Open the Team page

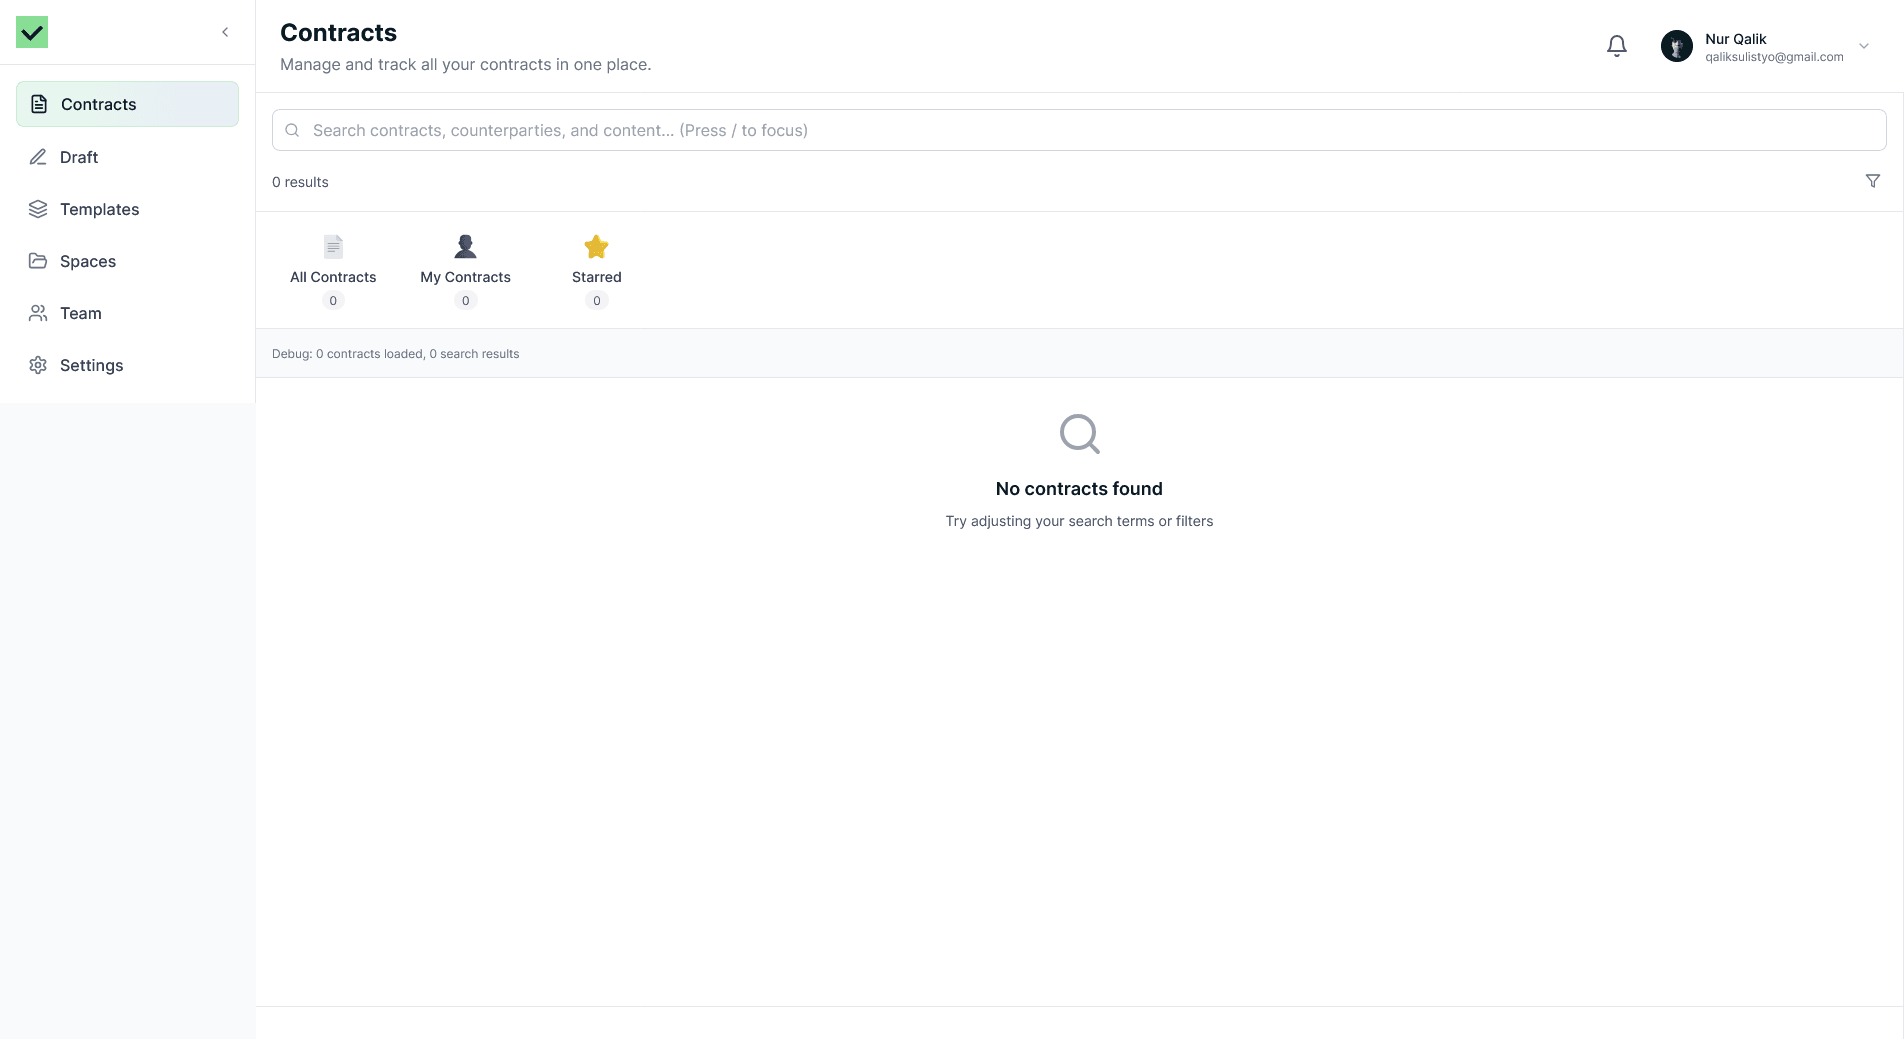point(80,313)
